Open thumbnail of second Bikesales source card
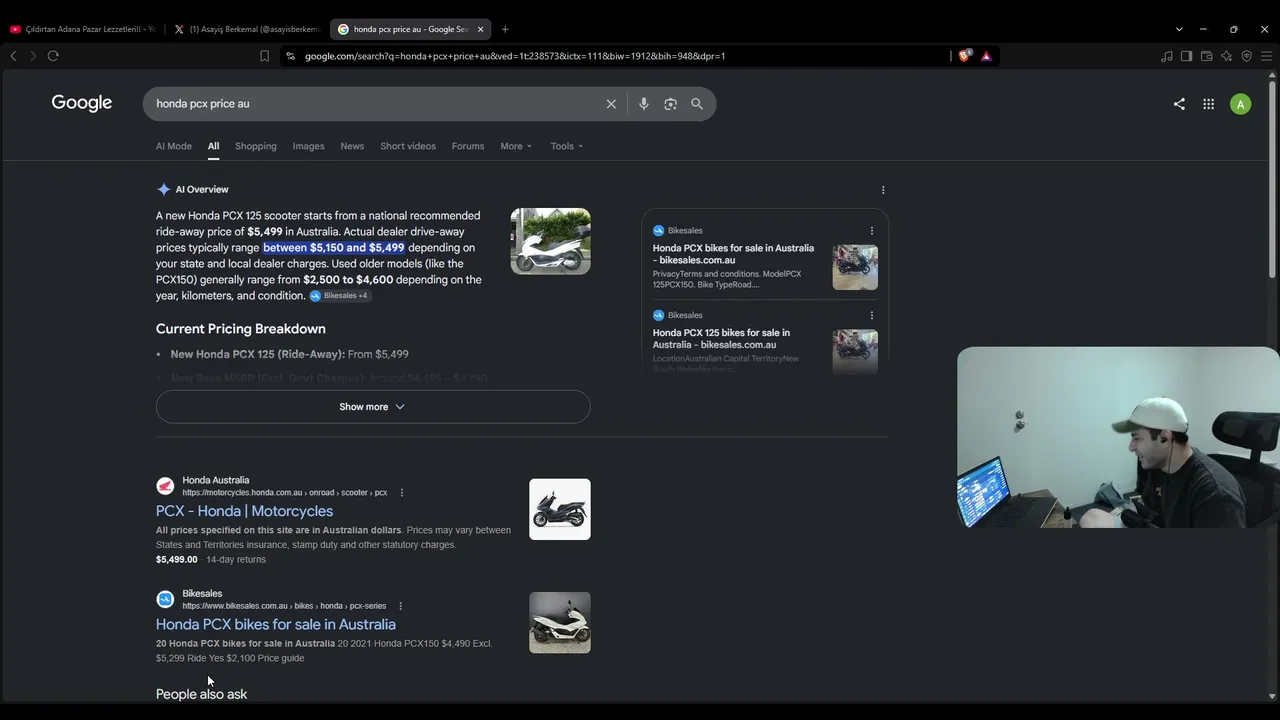Viewport: 1280px width, 720px height. (855, 351)
